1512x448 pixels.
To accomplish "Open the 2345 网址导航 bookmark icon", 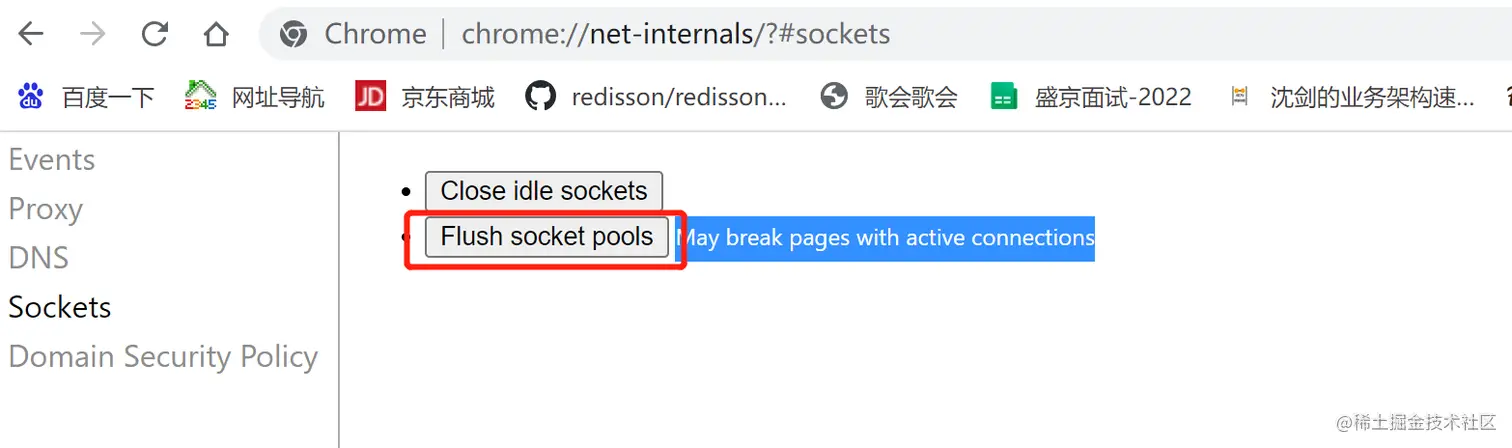I will tap(201, 96).
